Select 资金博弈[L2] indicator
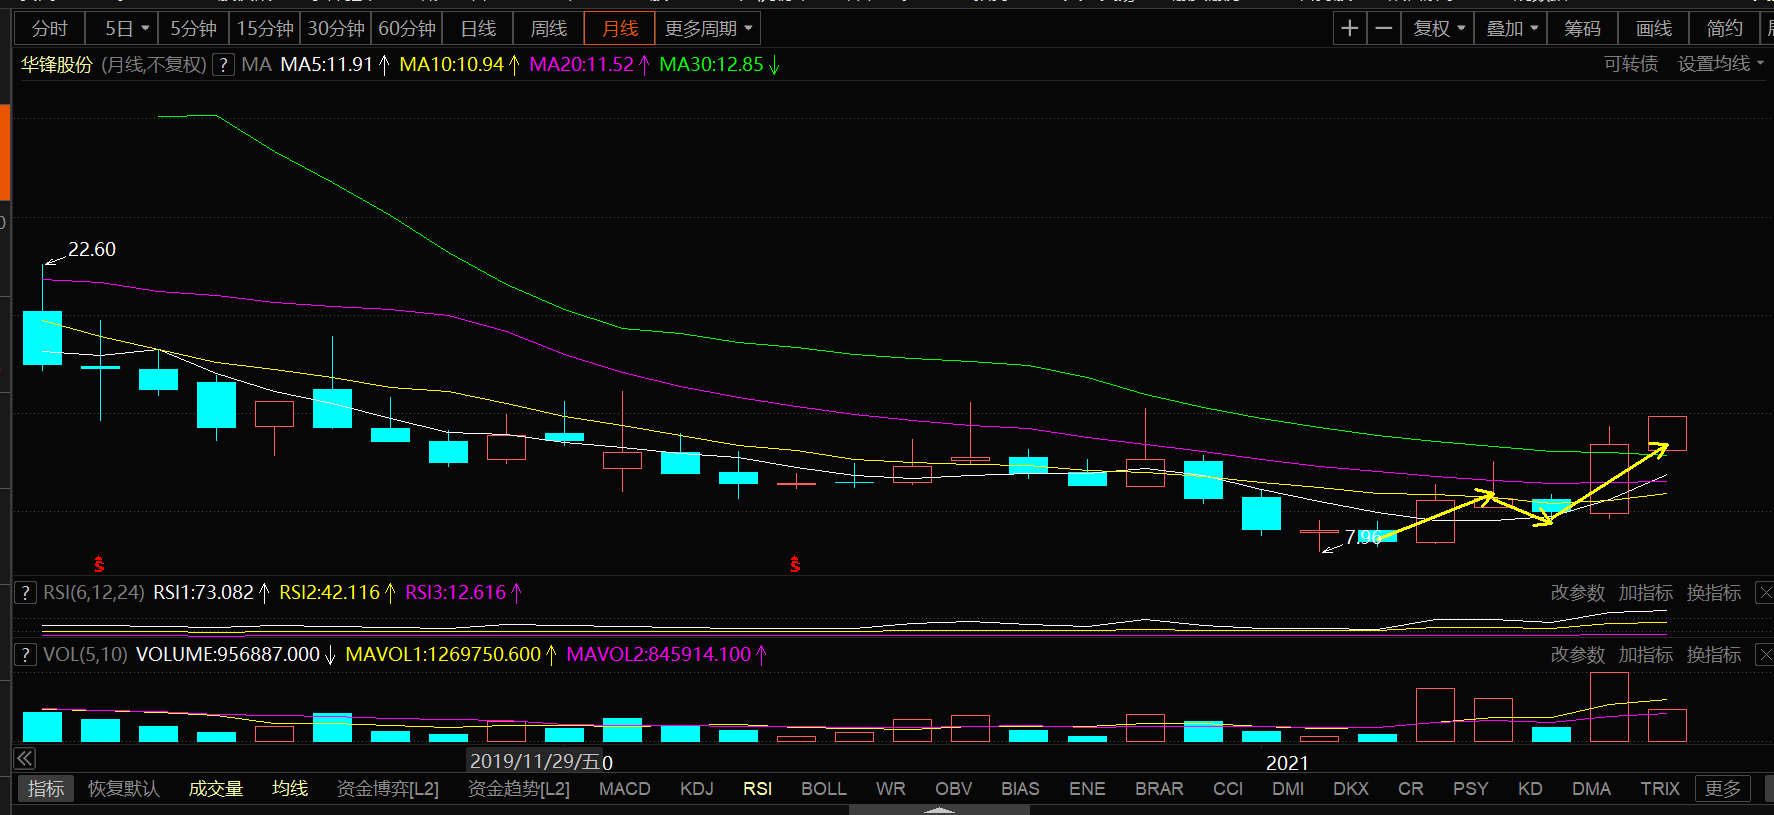 pos(388,789)
